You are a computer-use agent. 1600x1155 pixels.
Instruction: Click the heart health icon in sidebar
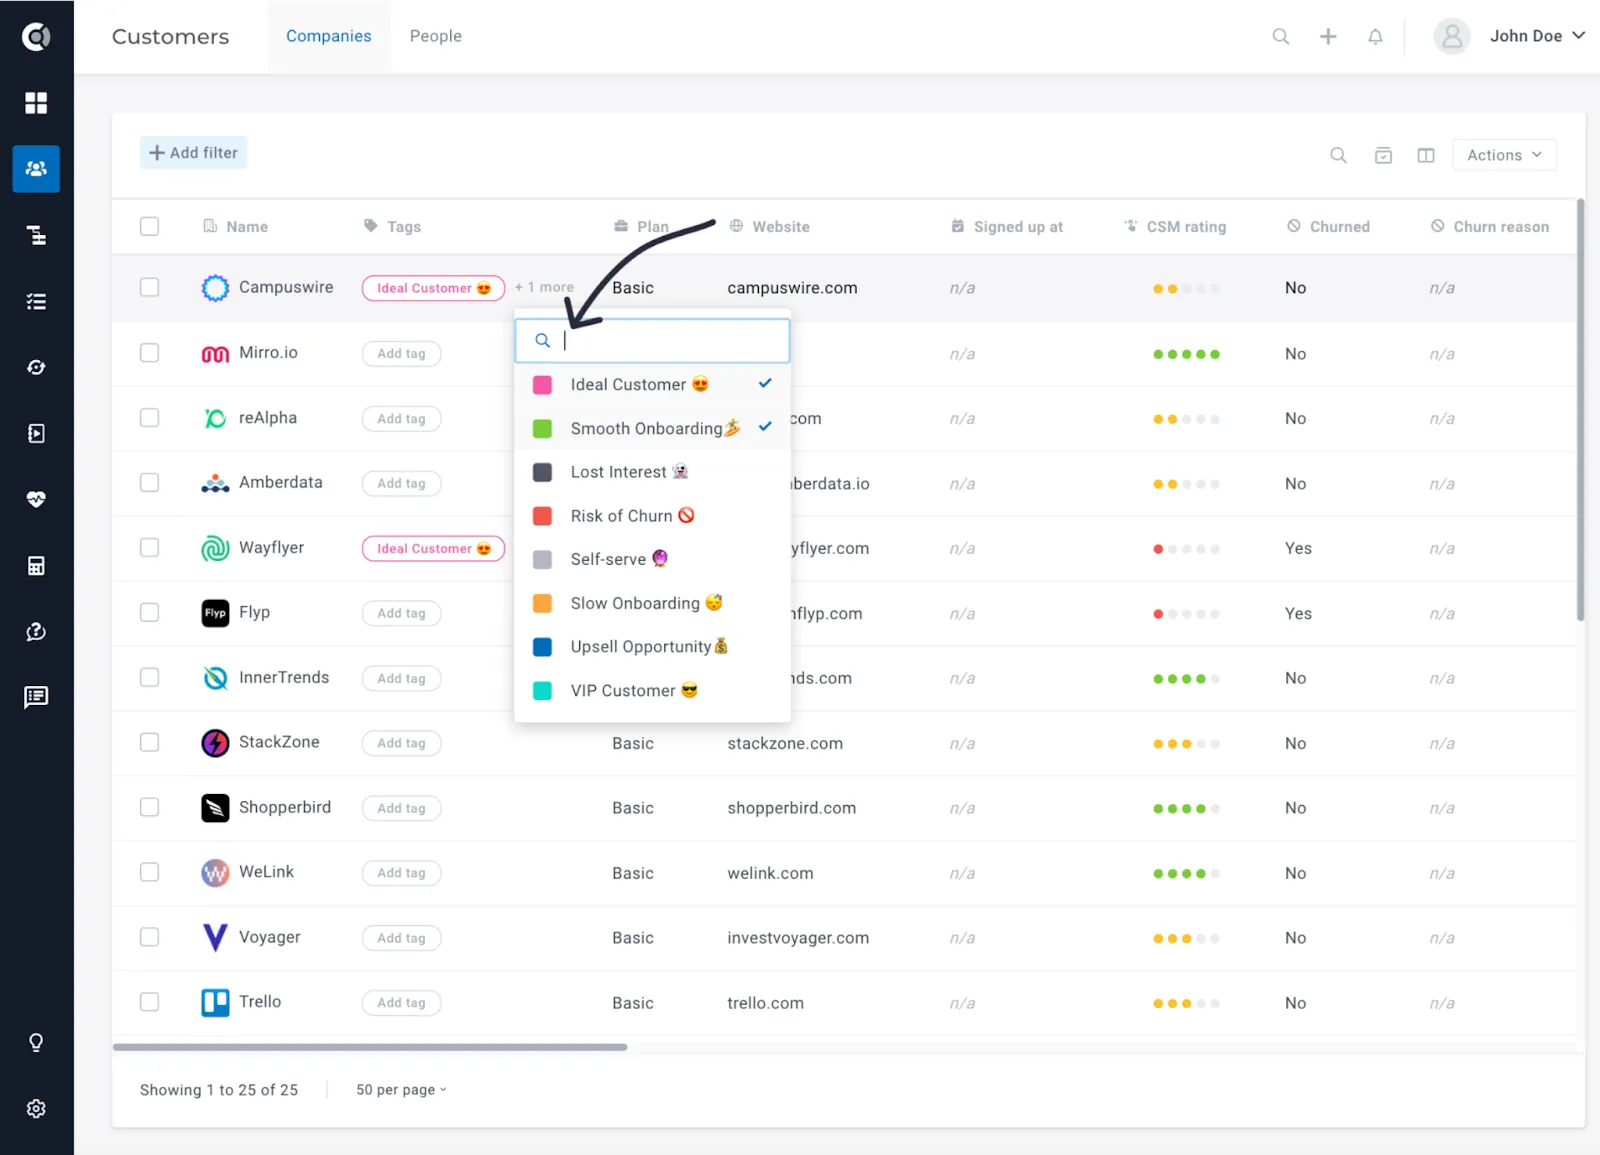[36, 499]
